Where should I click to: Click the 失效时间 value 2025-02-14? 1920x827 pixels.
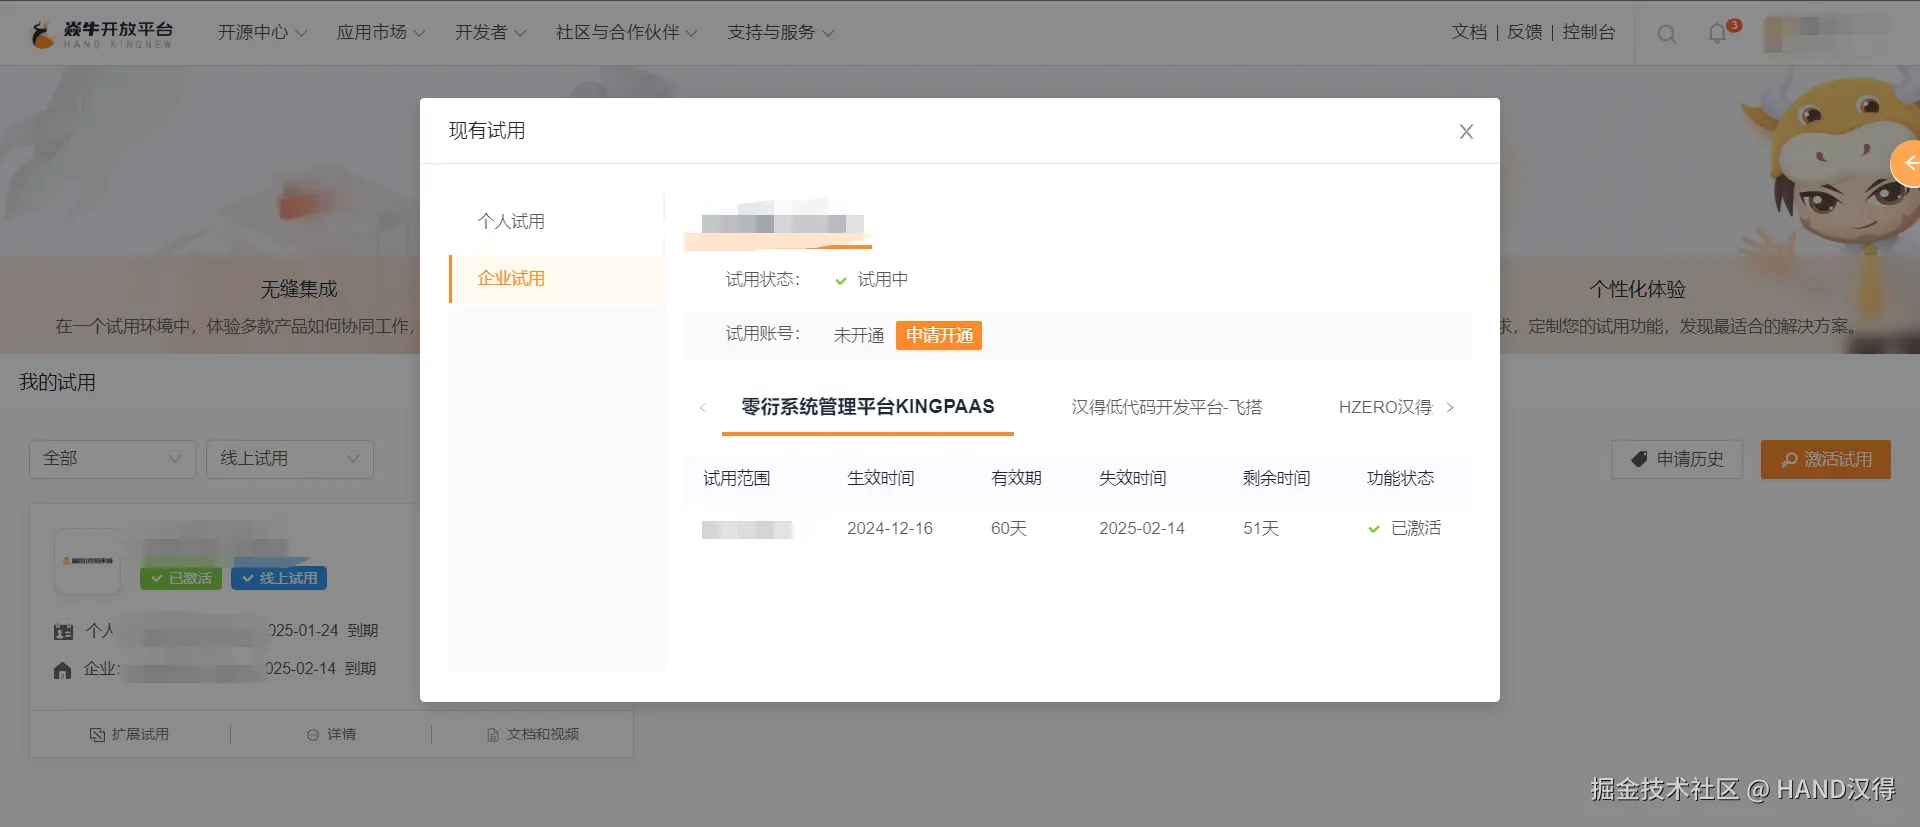click(1142, 528)
